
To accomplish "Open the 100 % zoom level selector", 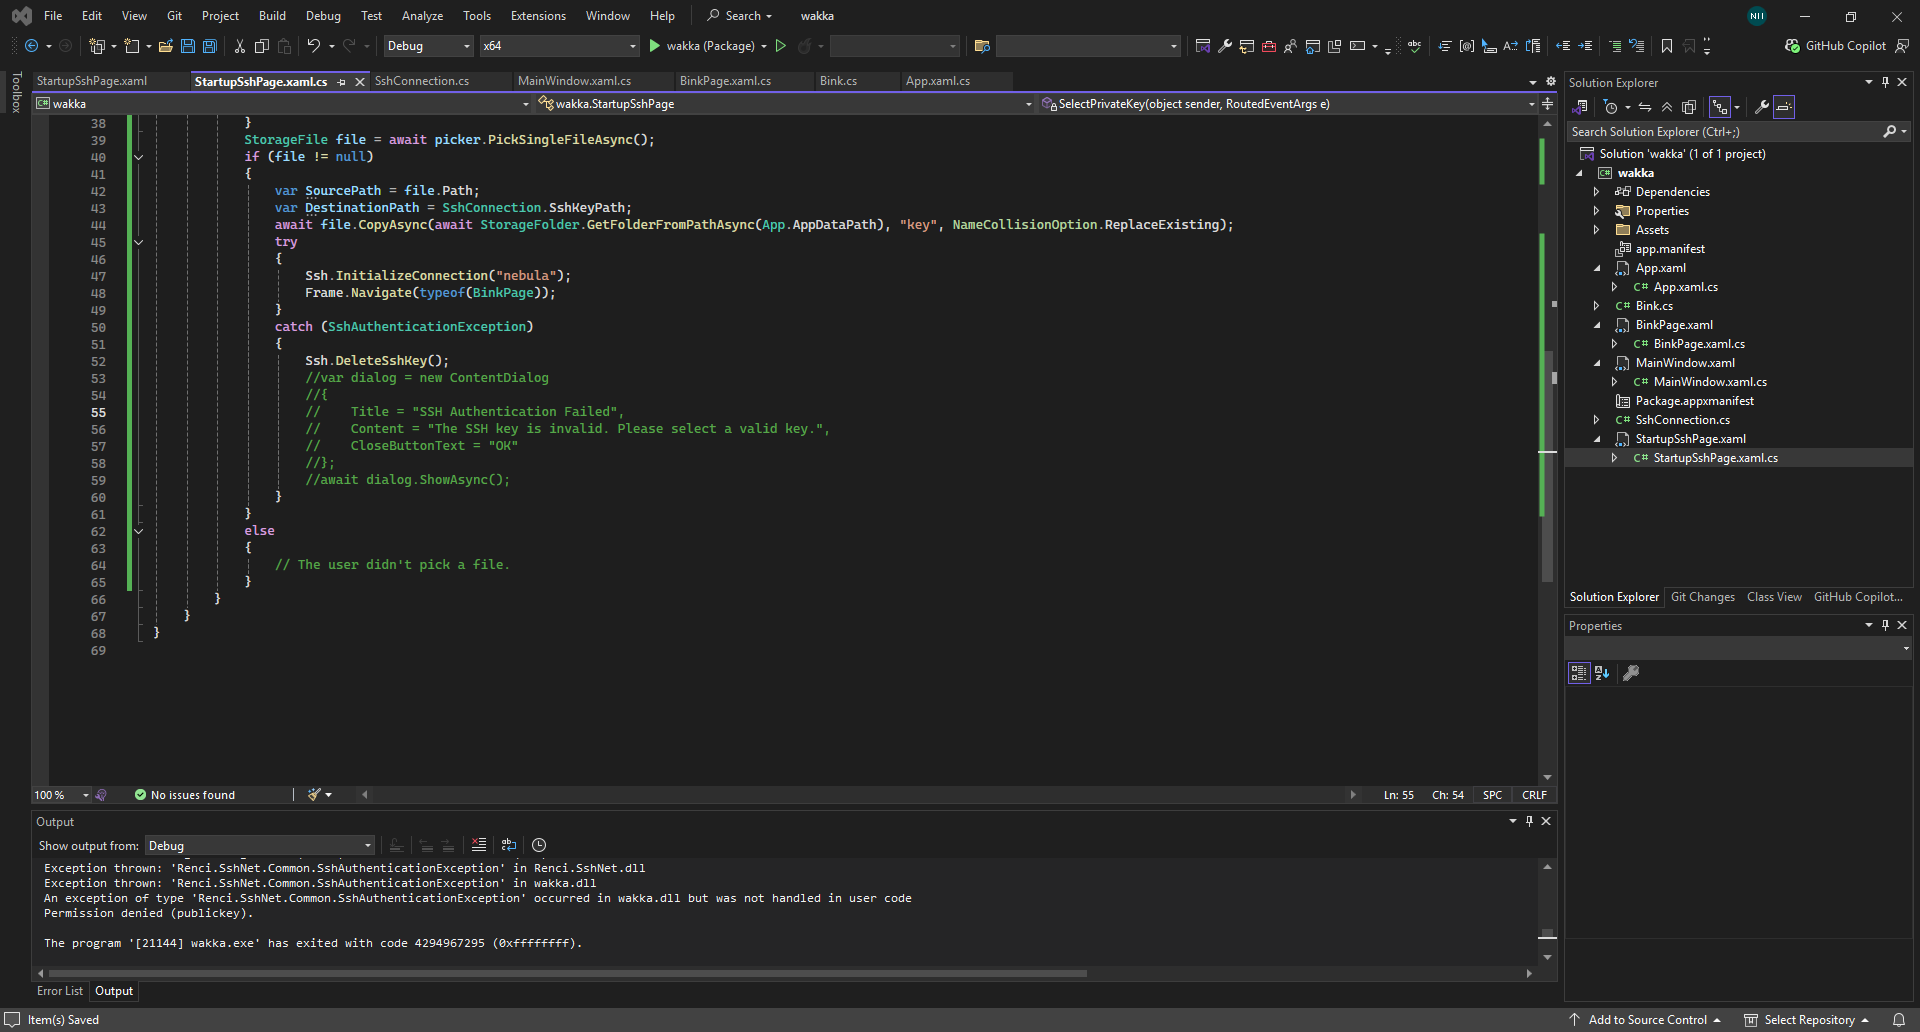I will (x=61, y=795).
